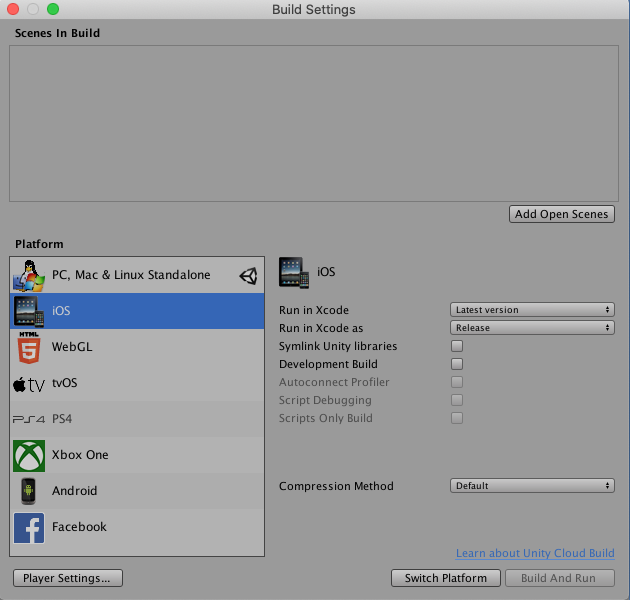Image resolution: width=630 pixels, height=600 pixels.
Task: Click the Add Open Scenes button
Action: click(561, 214)
